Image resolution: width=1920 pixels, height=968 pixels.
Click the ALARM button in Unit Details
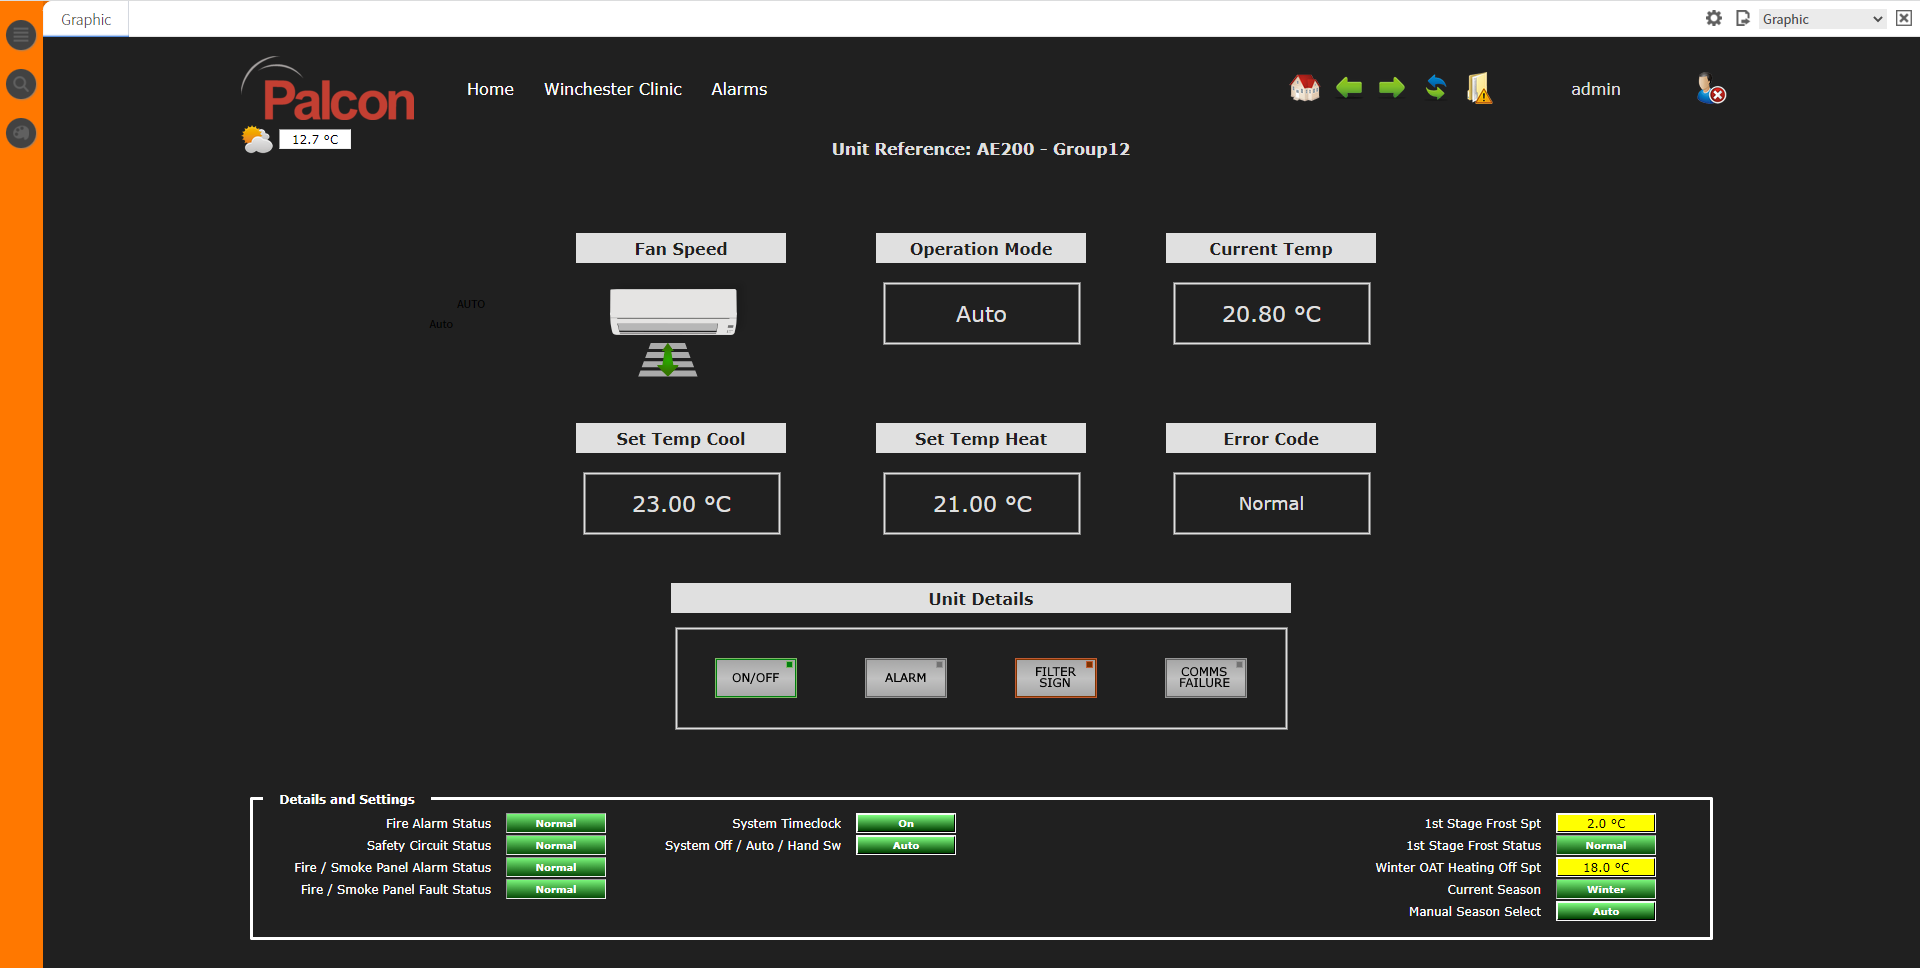pyautogui.click(x=905, y=678)
